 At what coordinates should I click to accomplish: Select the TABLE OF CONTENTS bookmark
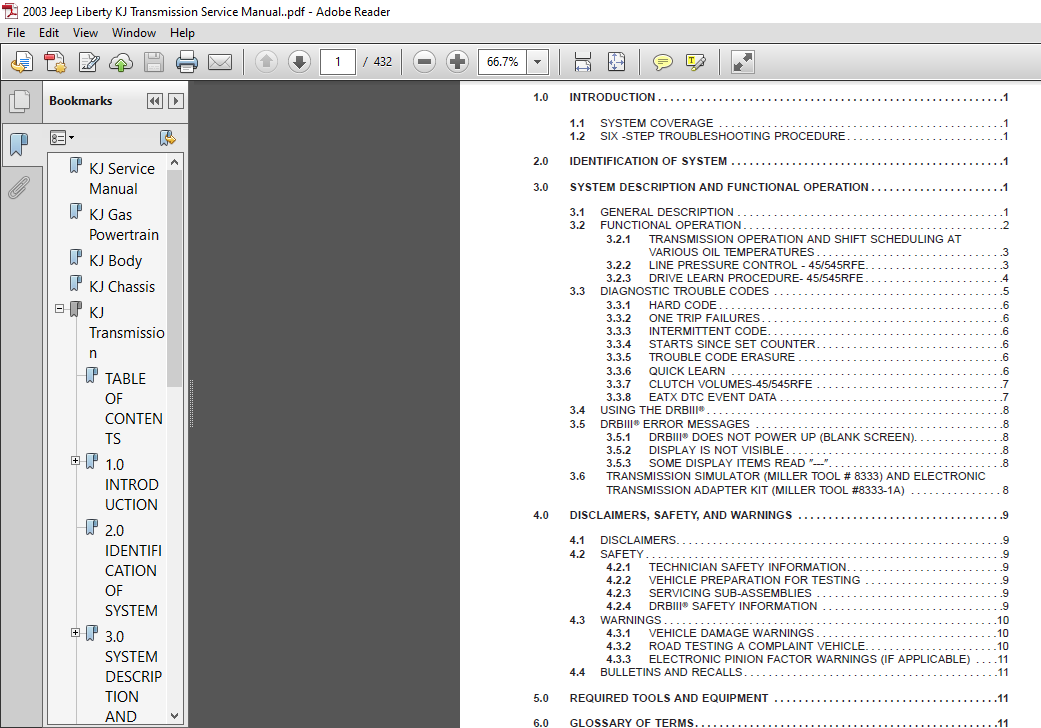click(133, 408)
